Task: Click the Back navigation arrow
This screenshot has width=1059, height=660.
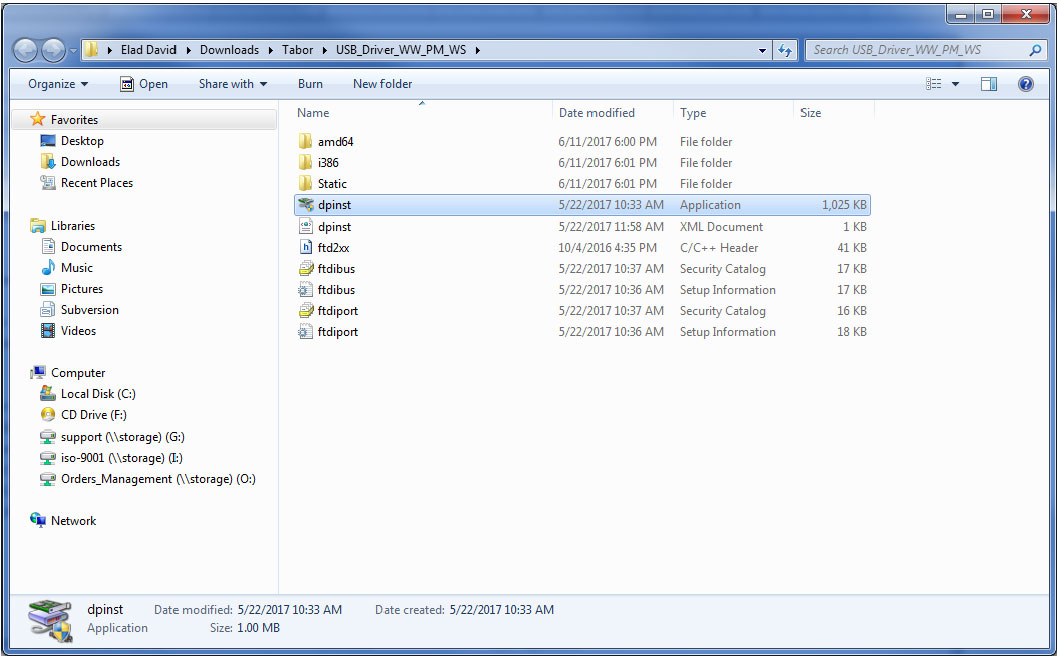Action: tap(27, 50)
